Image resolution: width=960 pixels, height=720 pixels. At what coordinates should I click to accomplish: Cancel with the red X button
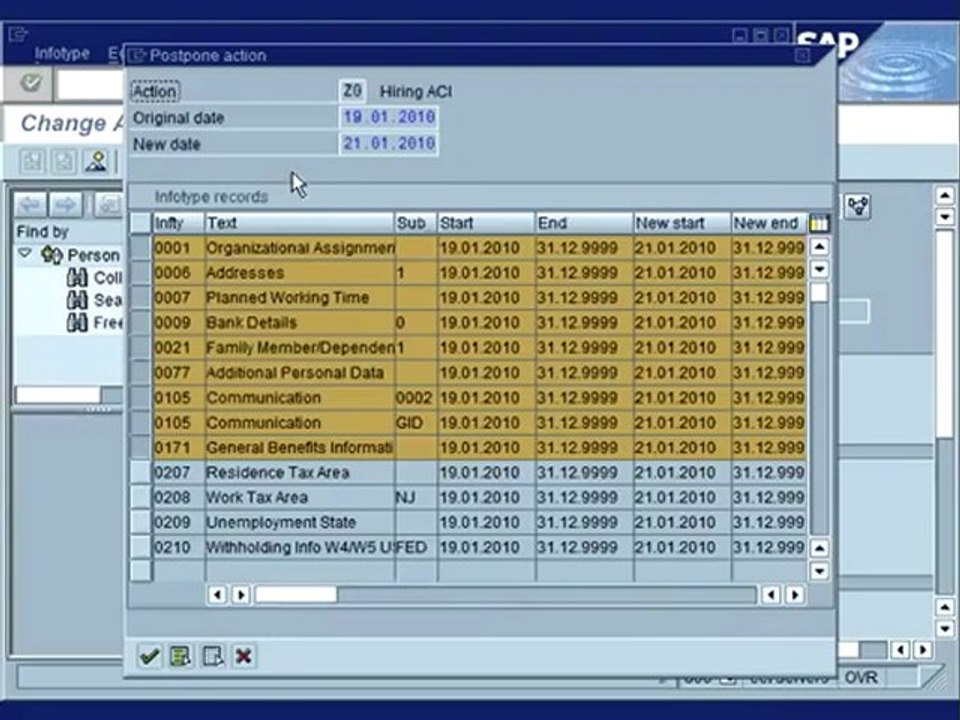tap(244, 656)
